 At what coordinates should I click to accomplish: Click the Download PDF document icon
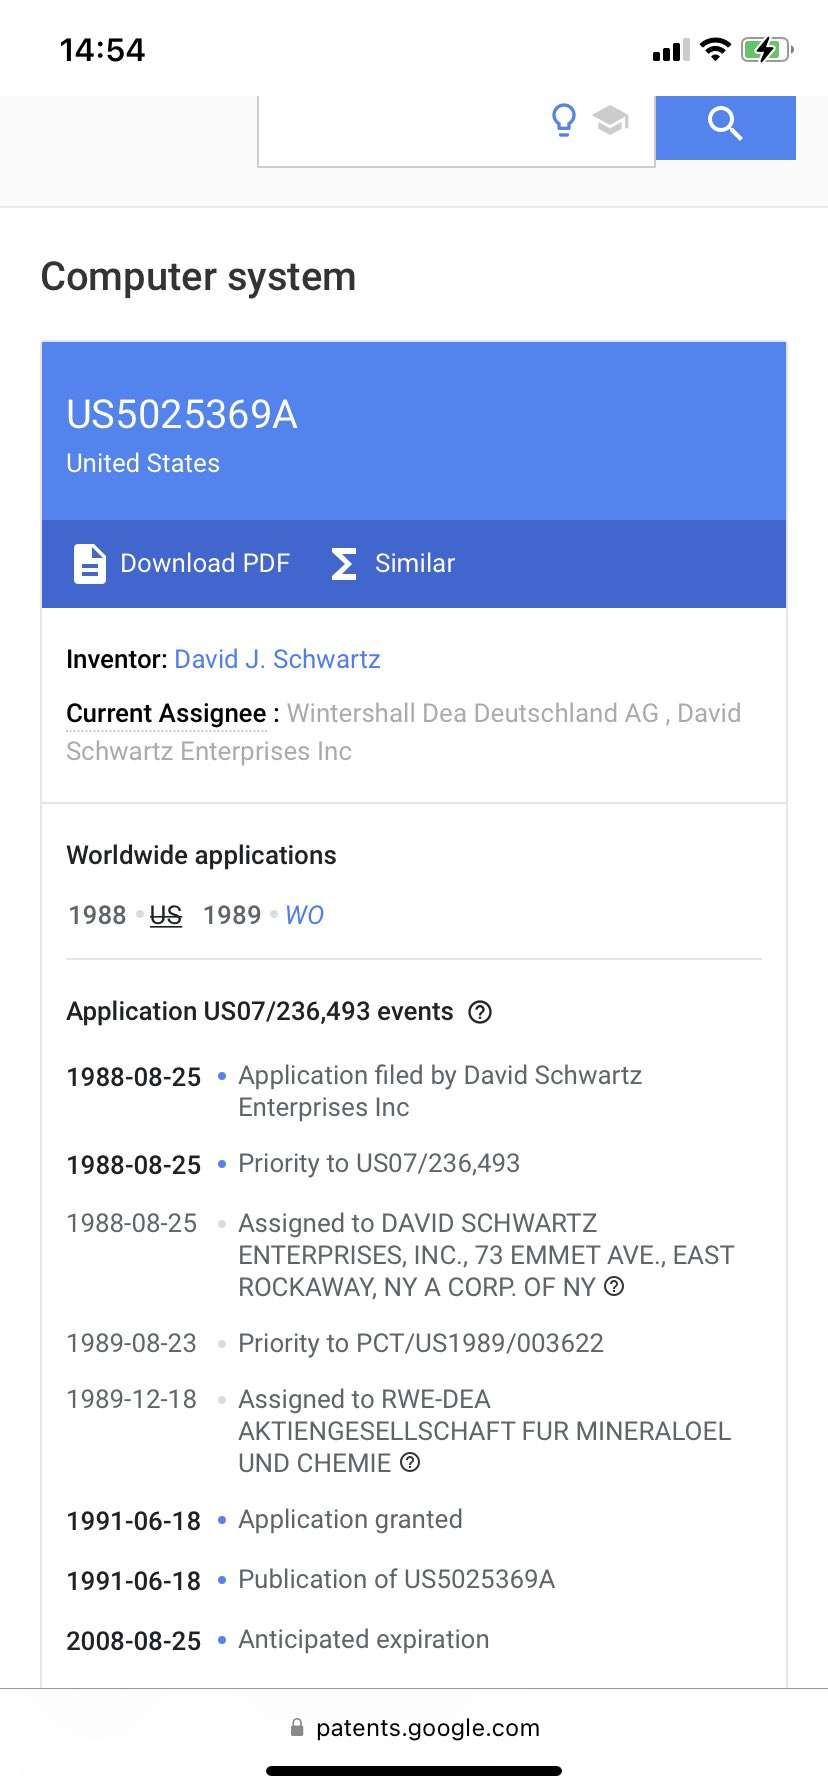[89, 564]
